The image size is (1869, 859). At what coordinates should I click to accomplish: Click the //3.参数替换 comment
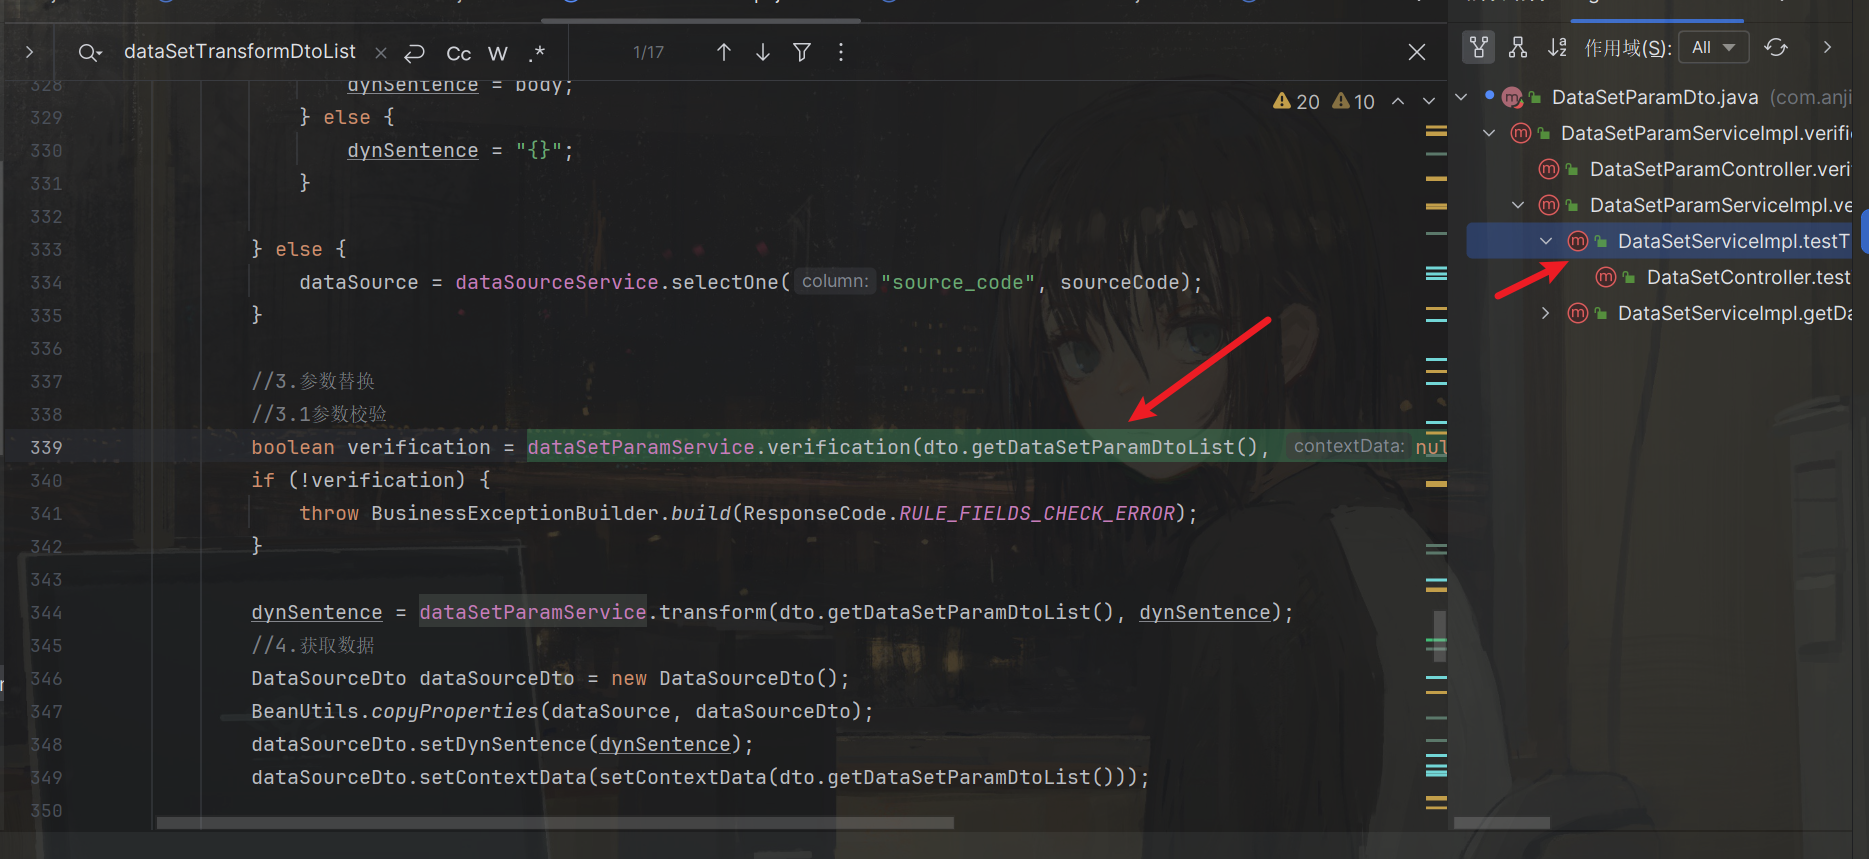tap(313, 381)
